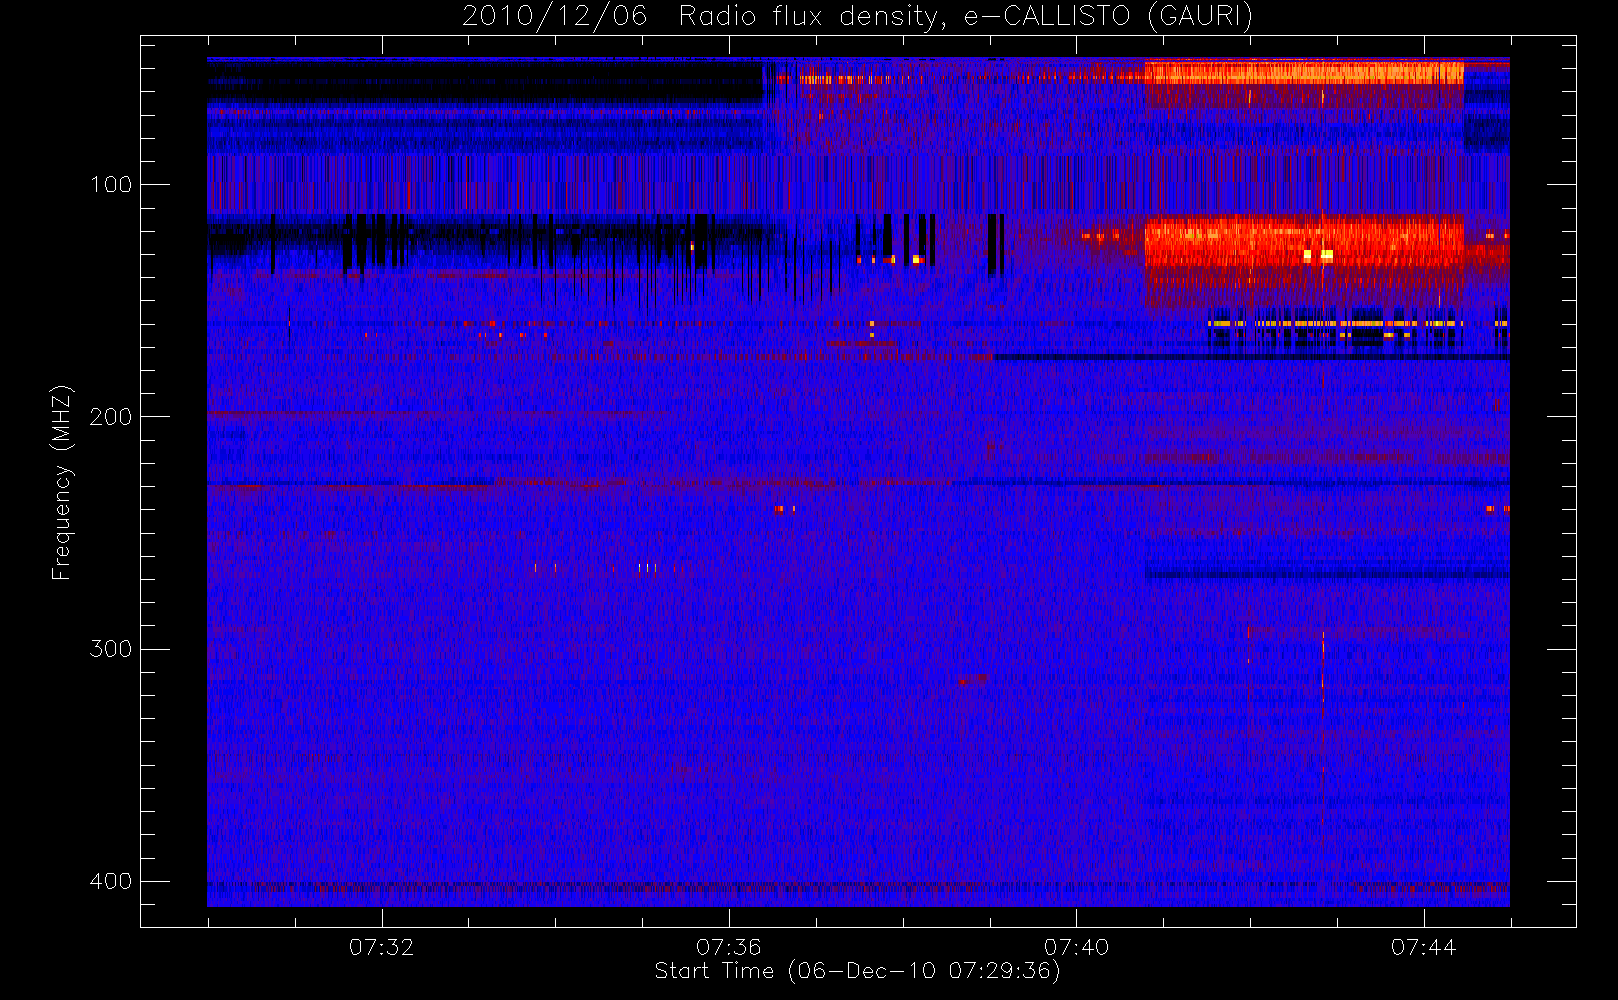The width and height of the screenshot is (1618, 1000).
Task: Click the 07:36 time tick label
Action: pos(729,947)
